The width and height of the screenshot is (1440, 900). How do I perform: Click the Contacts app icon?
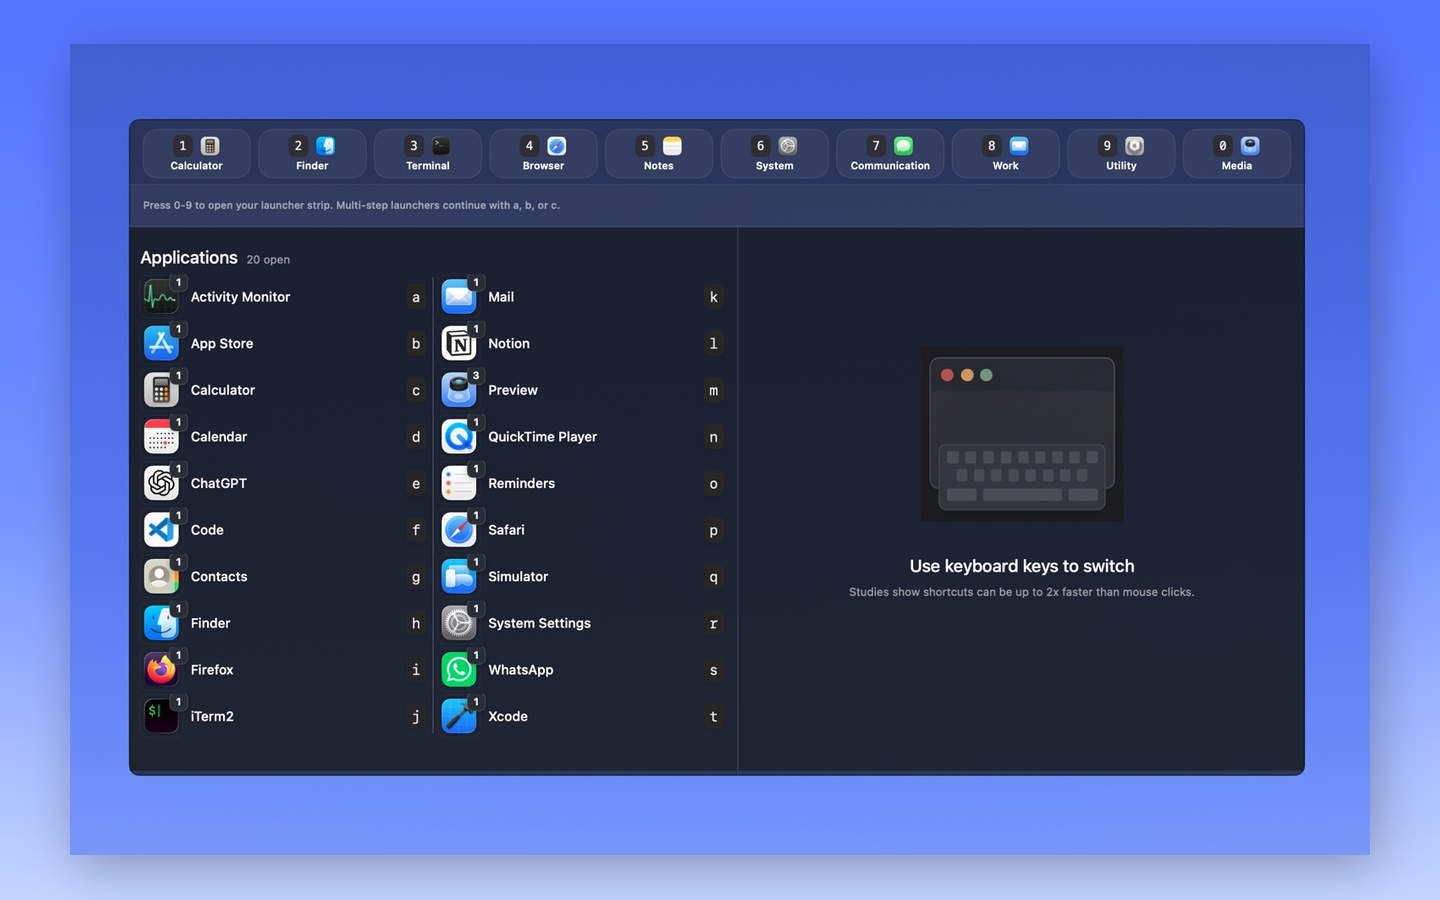[161, 577]
